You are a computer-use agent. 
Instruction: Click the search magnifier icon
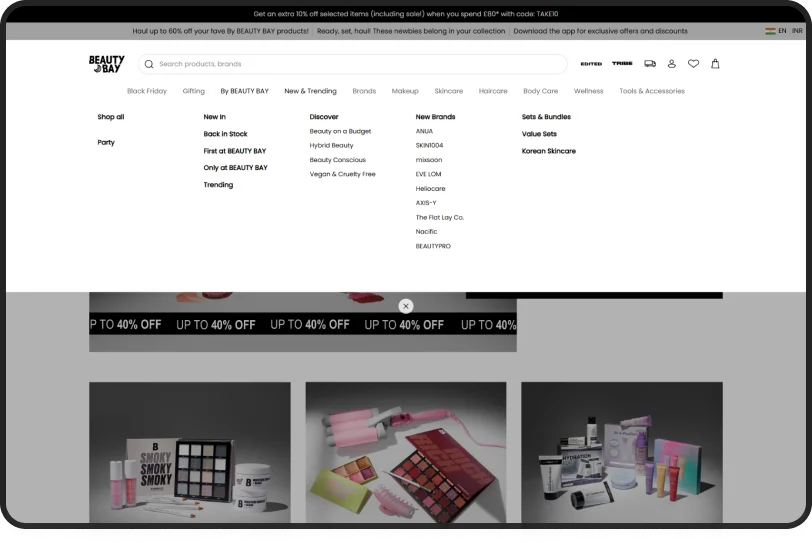click(149, 64)
